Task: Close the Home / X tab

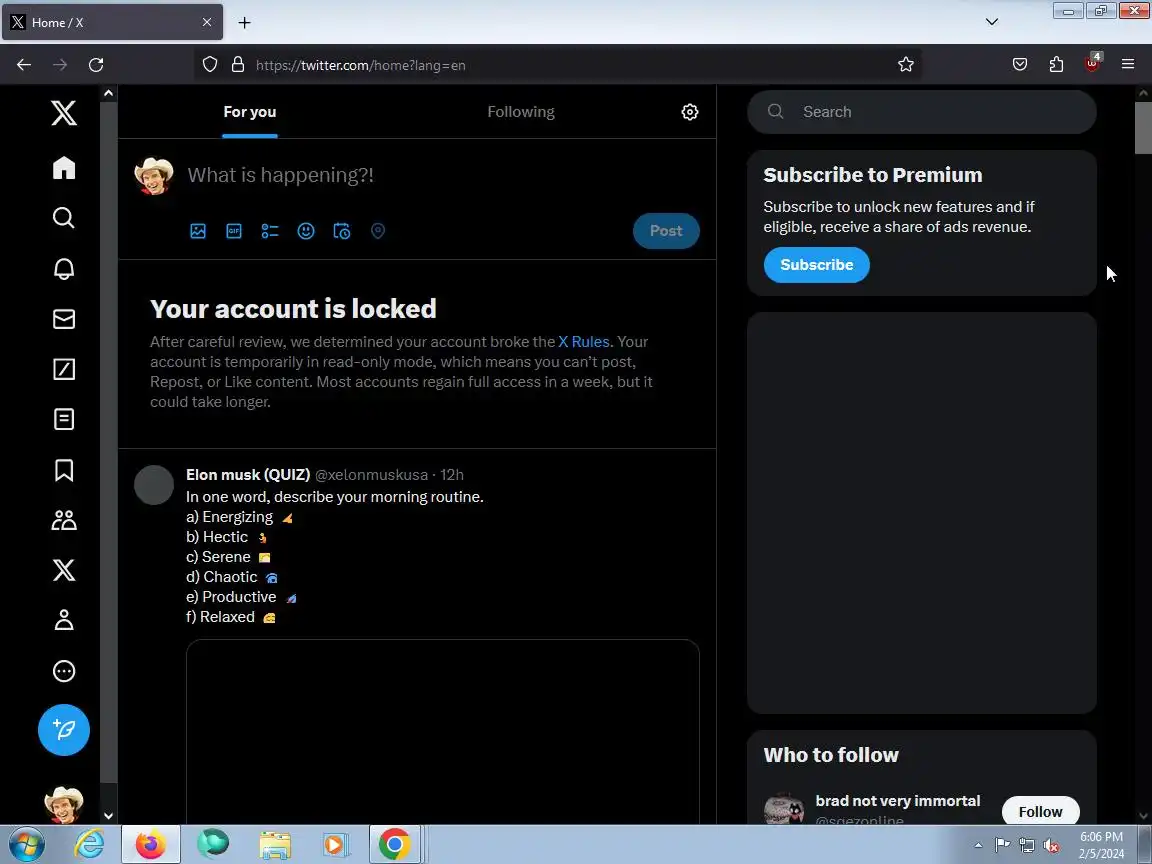Action: (x=207, y=23)
